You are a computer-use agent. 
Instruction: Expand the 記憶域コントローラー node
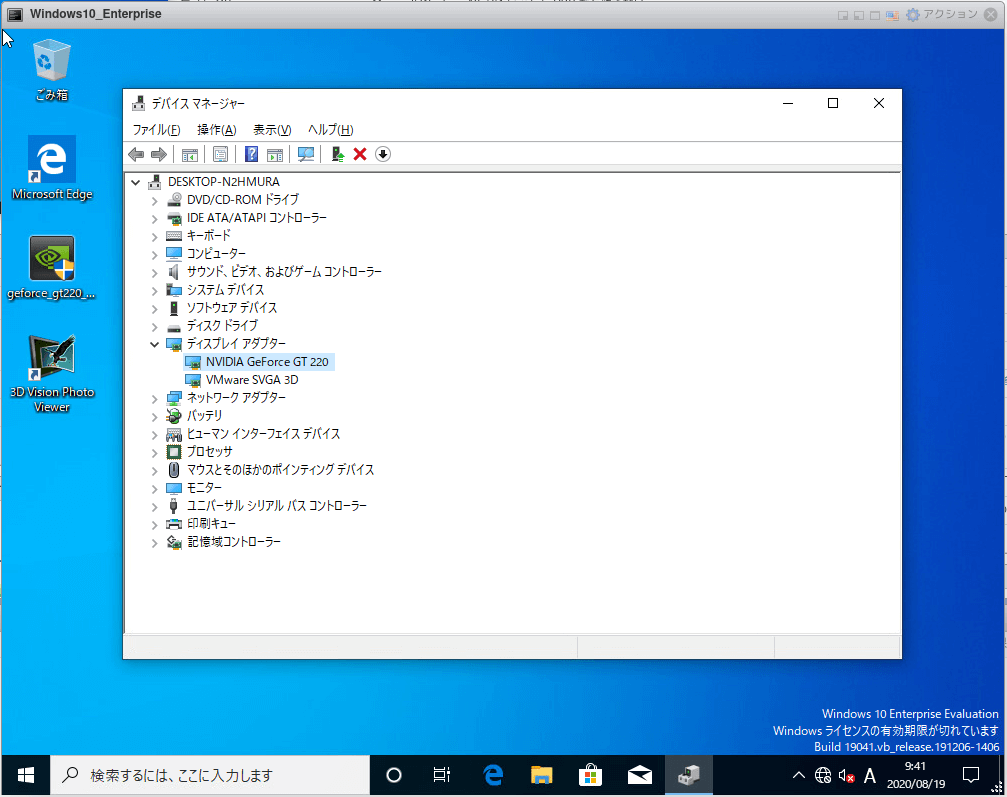point(154,542)
